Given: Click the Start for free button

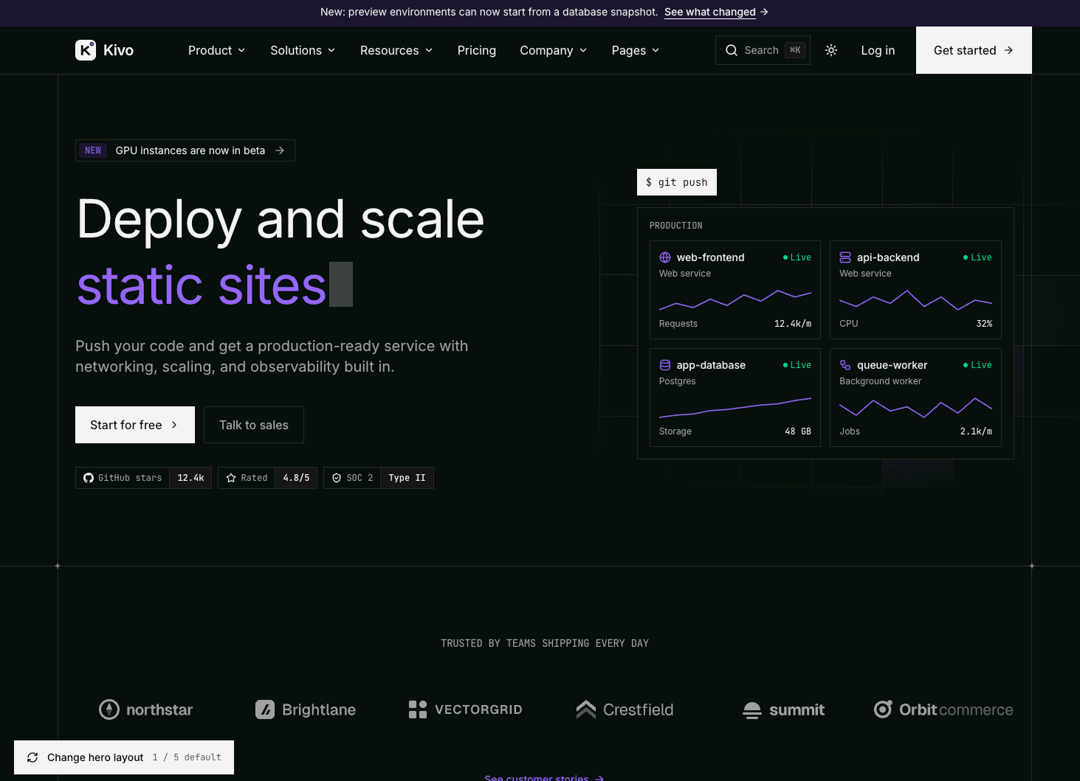Looking at the screenshot, I should 135,425.
